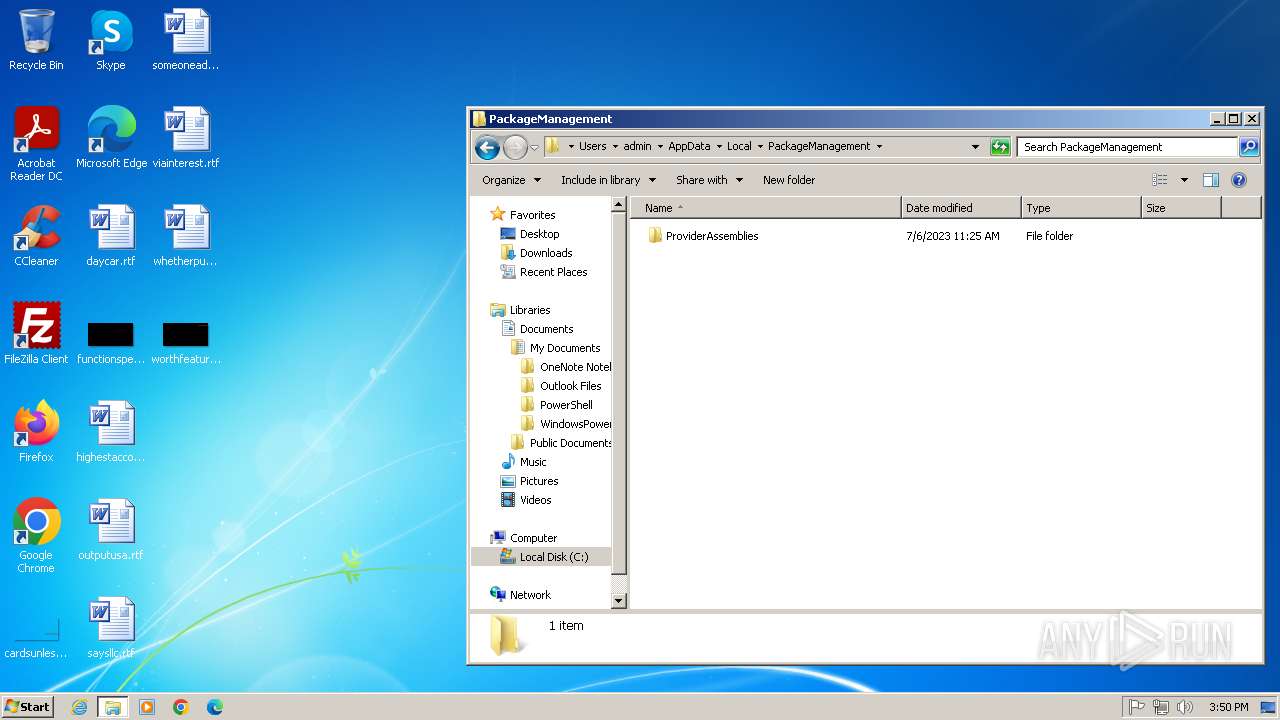Select daycar.rtf document on desktop
Viewport: 1280px width, 720px height.
pos(111,236)
